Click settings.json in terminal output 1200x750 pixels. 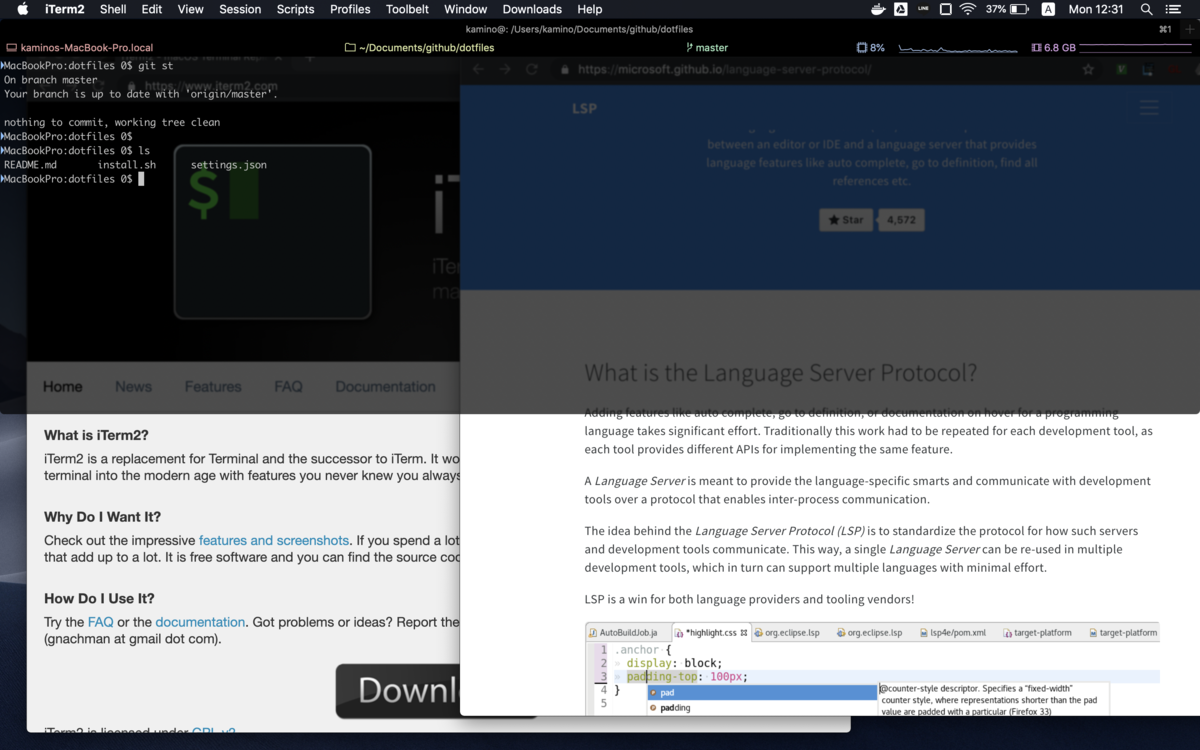tap(229, 165)
